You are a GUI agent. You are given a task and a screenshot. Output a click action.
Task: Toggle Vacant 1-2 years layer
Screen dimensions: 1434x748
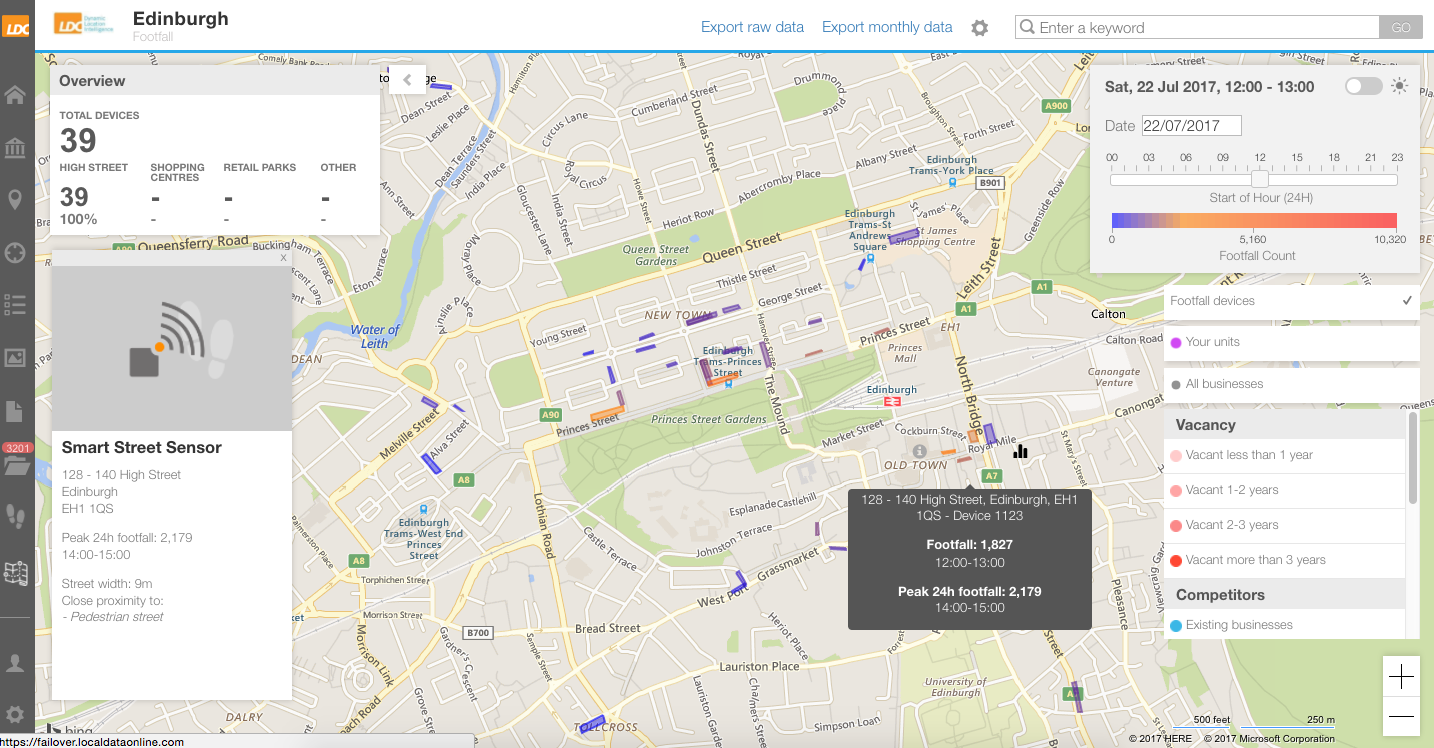[x=1285, y=490]
